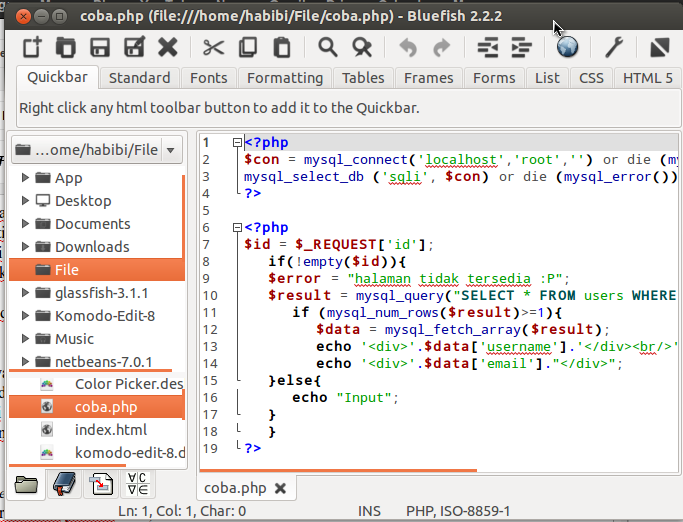The height and width of the screenshot is (522, 683).
Task: Expand the Downloads folder
Action: 25,247
